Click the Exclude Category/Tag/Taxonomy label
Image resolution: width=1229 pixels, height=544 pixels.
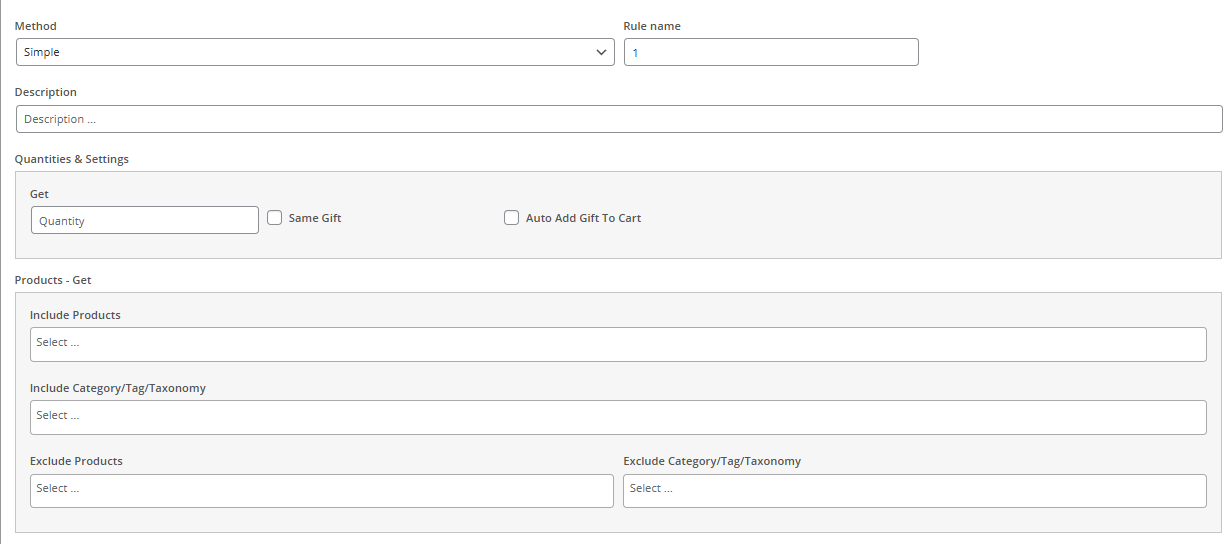[712, 461]
